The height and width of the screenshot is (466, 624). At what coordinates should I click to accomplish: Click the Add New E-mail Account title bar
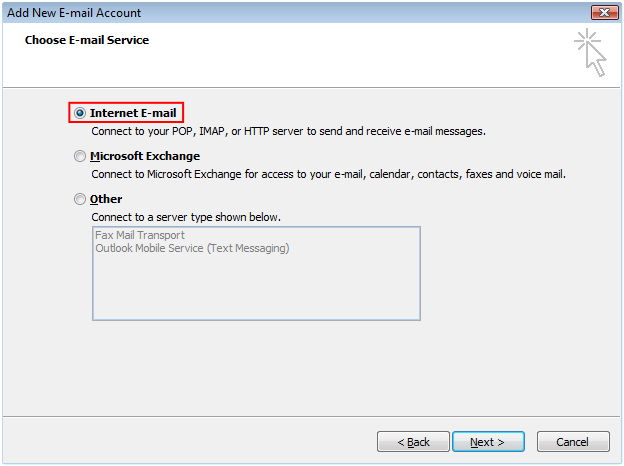point(296,13)
